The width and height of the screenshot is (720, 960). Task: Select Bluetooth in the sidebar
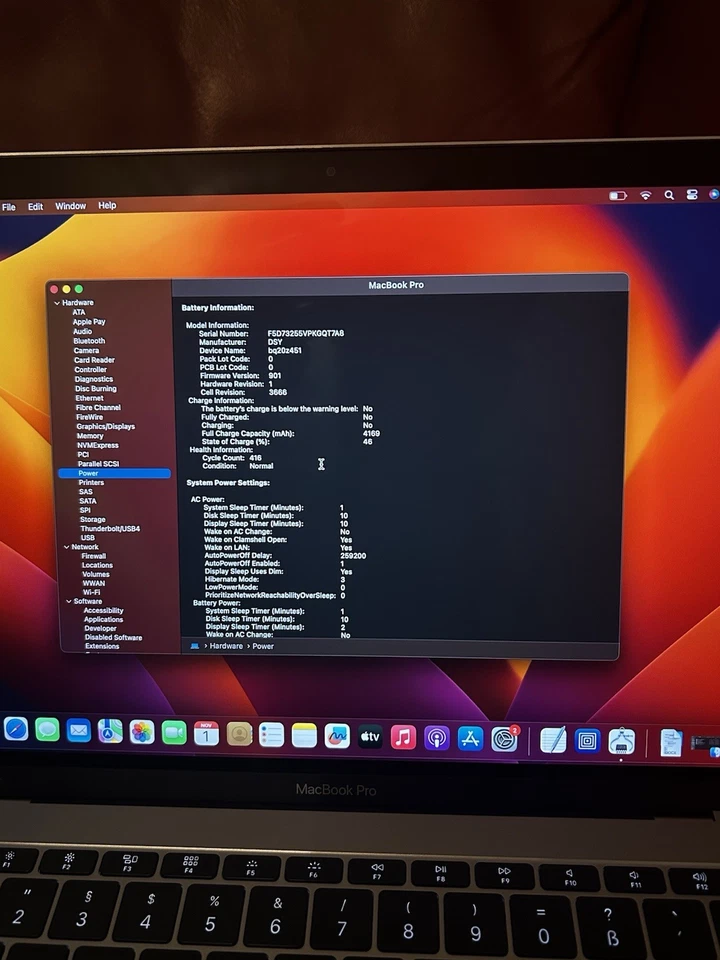tap(89, 341)
